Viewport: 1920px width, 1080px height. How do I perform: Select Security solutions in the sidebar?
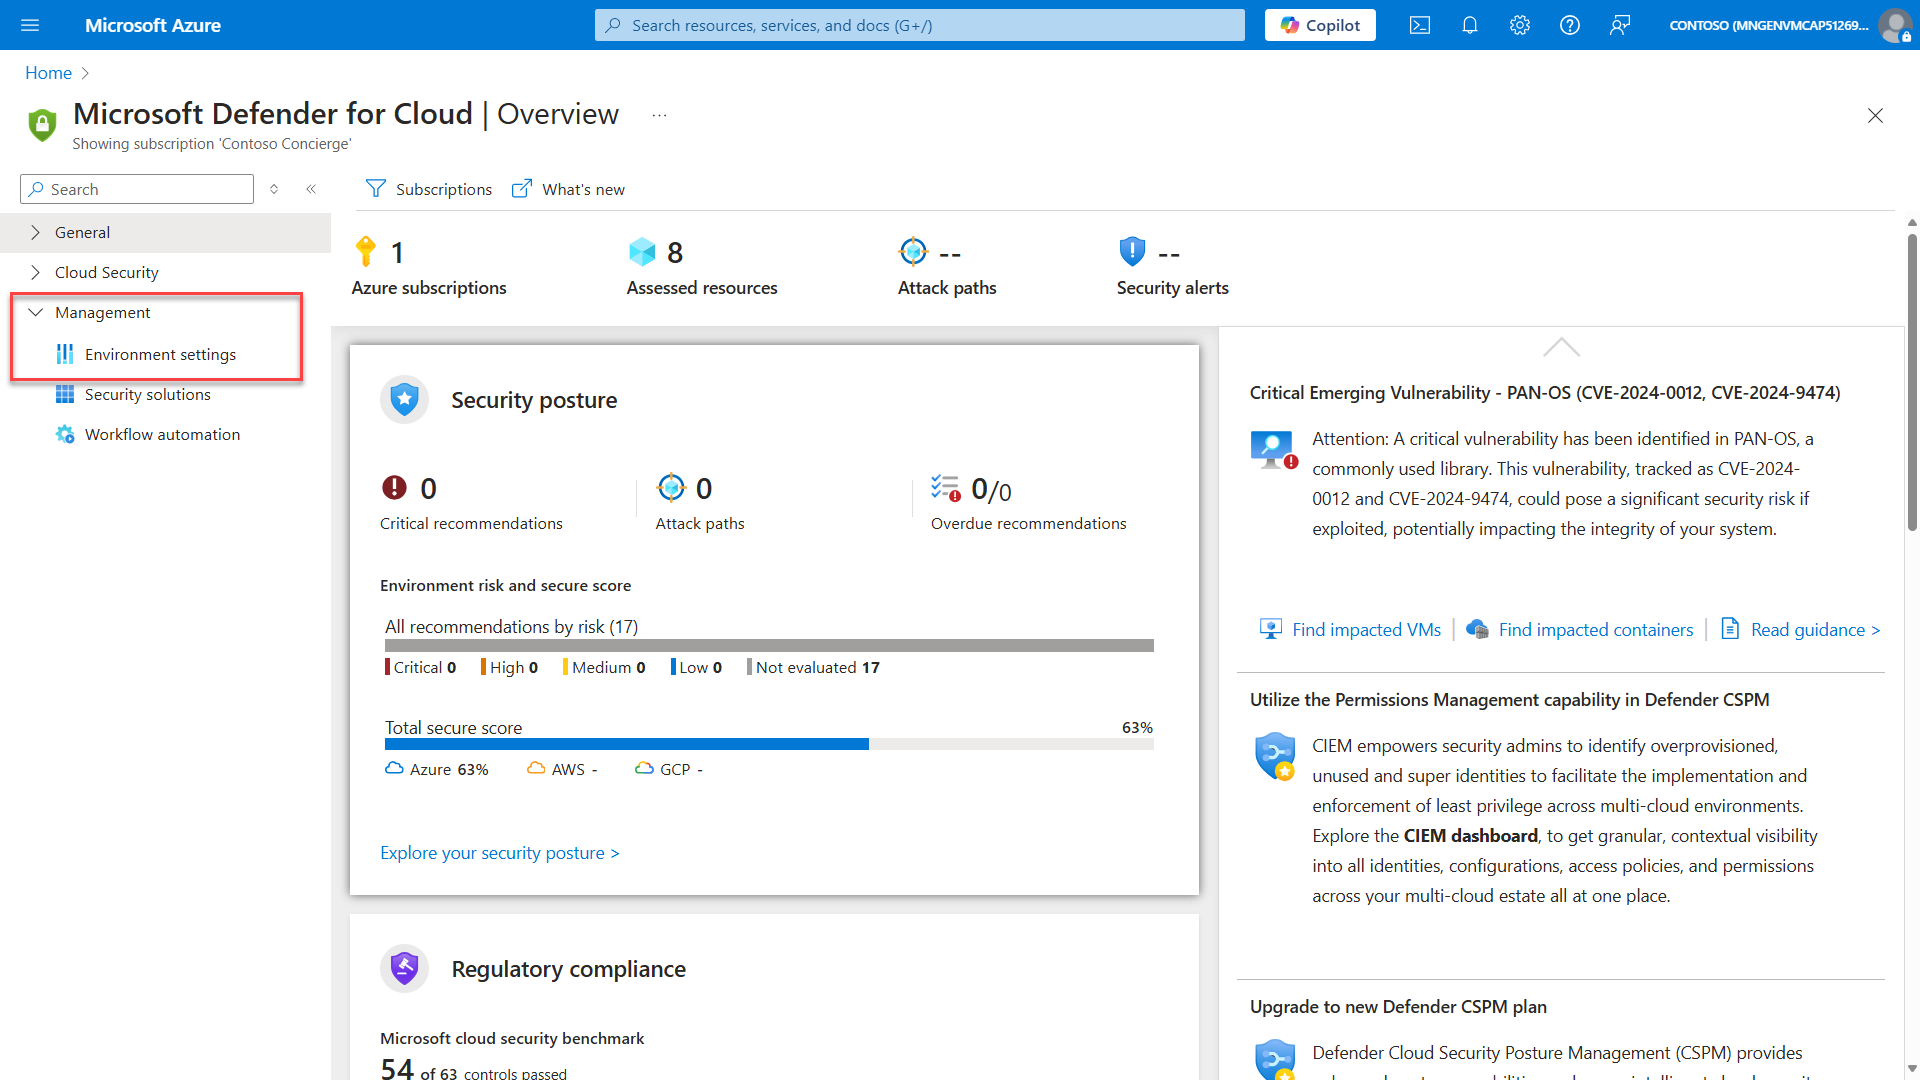click(147, 394)
